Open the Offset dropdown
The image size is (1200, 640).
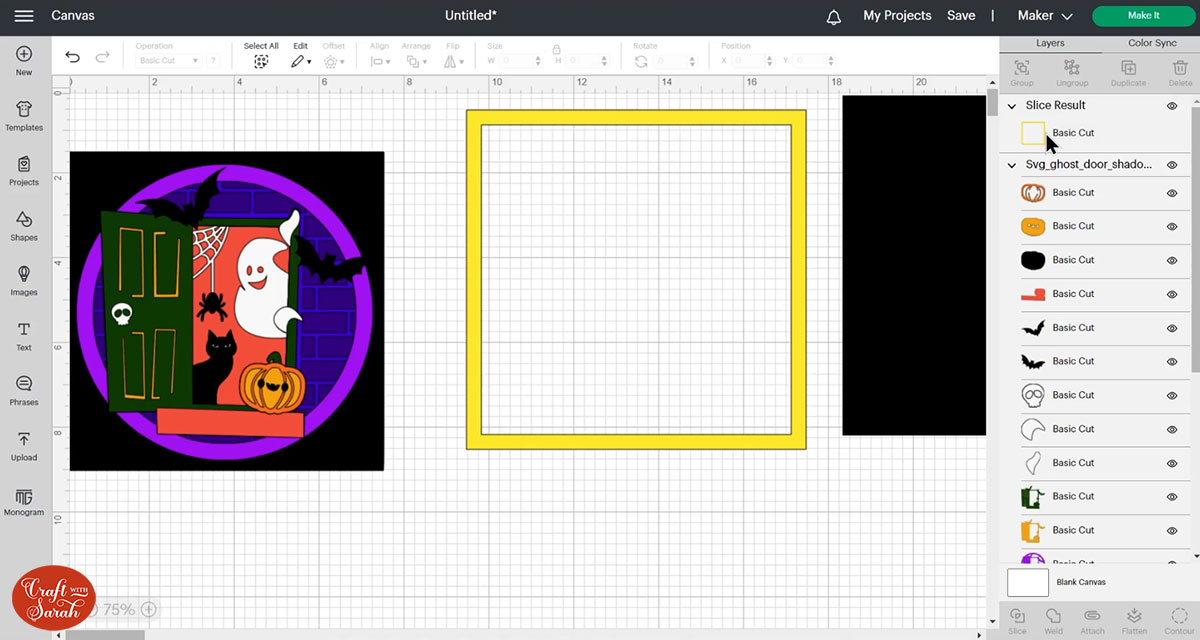[x=334, y=61]
